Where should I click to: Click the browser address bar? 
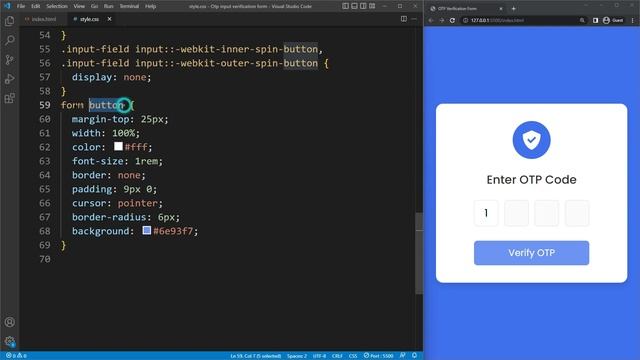click(524, 20)
